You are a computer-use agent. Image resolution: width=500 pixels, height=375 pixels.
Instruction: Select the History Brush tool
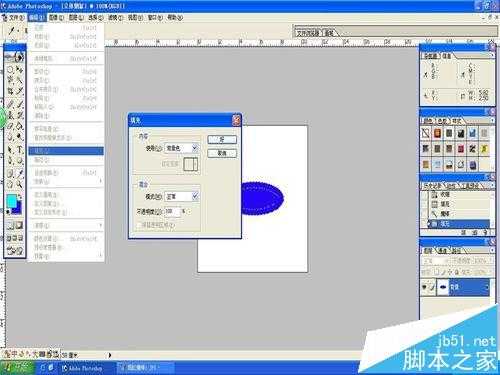click(x=20, y=115)
